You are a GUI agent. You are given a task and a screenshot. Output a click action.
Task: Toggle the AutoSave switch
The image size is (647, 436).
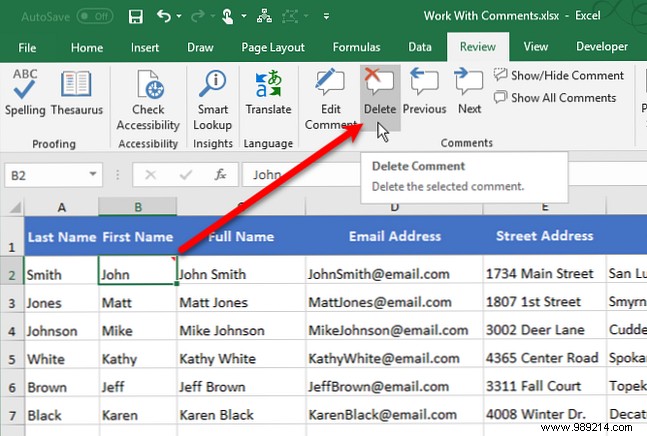tap(95, 16)
